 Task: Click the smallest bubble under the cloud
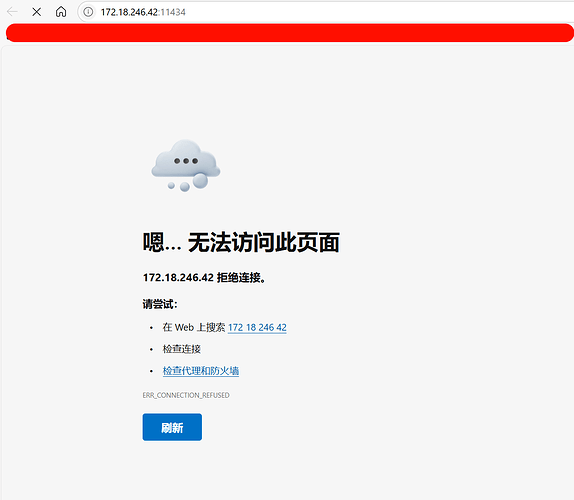(171, 186)
